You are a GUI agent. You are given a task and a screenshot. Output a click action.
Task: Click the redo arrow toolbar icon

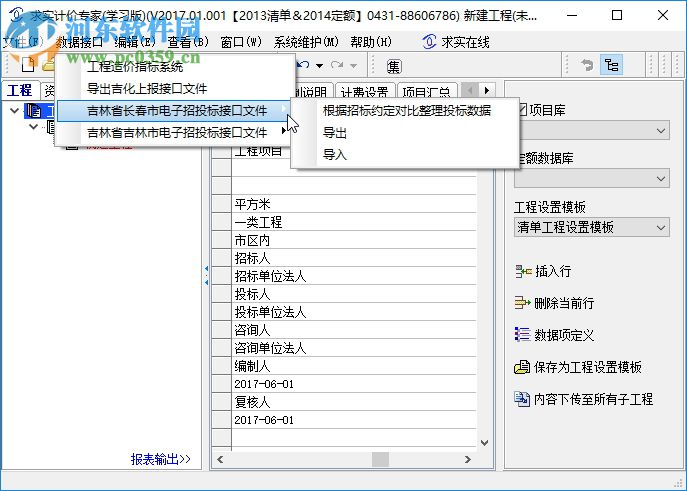(337, 65)
